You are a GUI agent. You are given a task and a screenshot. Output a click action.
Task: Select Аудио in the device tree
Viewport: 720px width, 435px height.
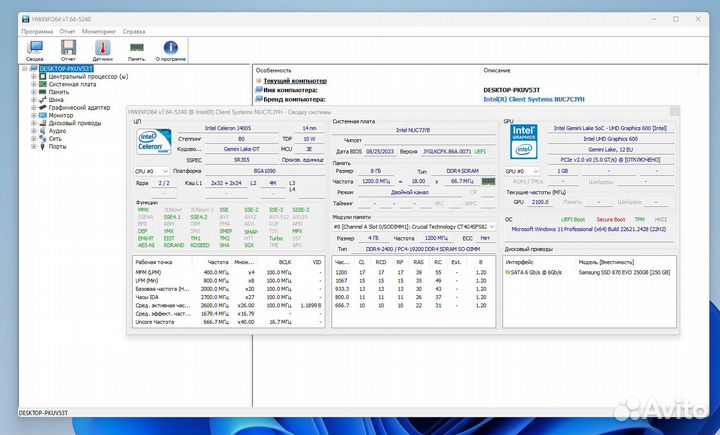coord(57,131)
